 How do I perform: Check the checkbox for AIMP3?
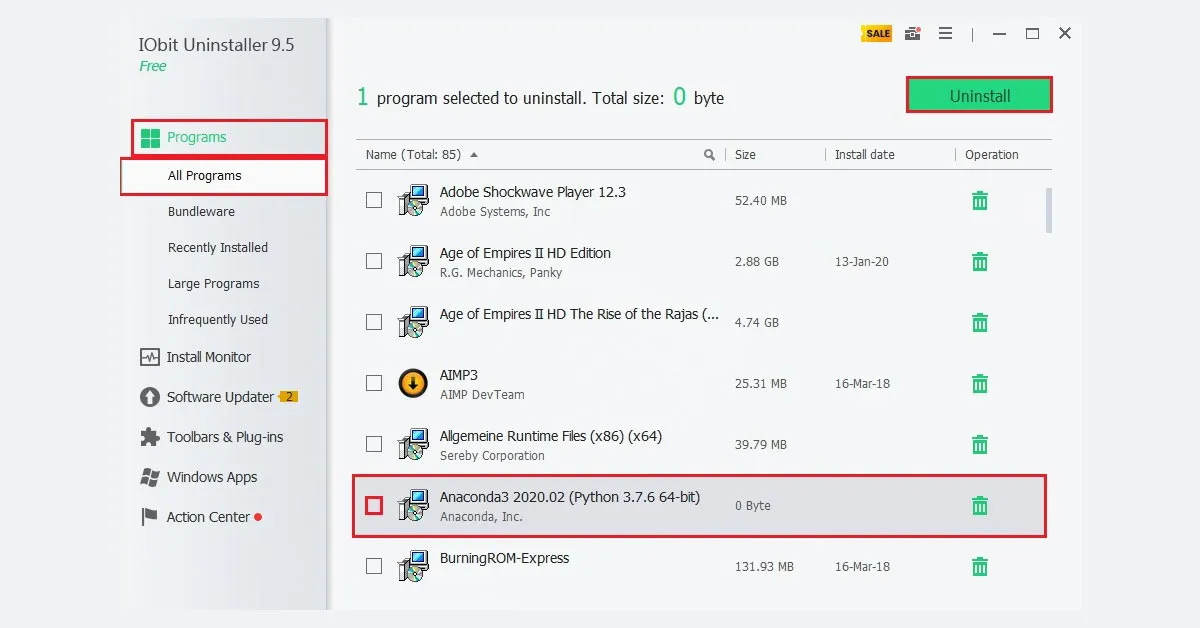pyautogui.click(x=374, y=383)
